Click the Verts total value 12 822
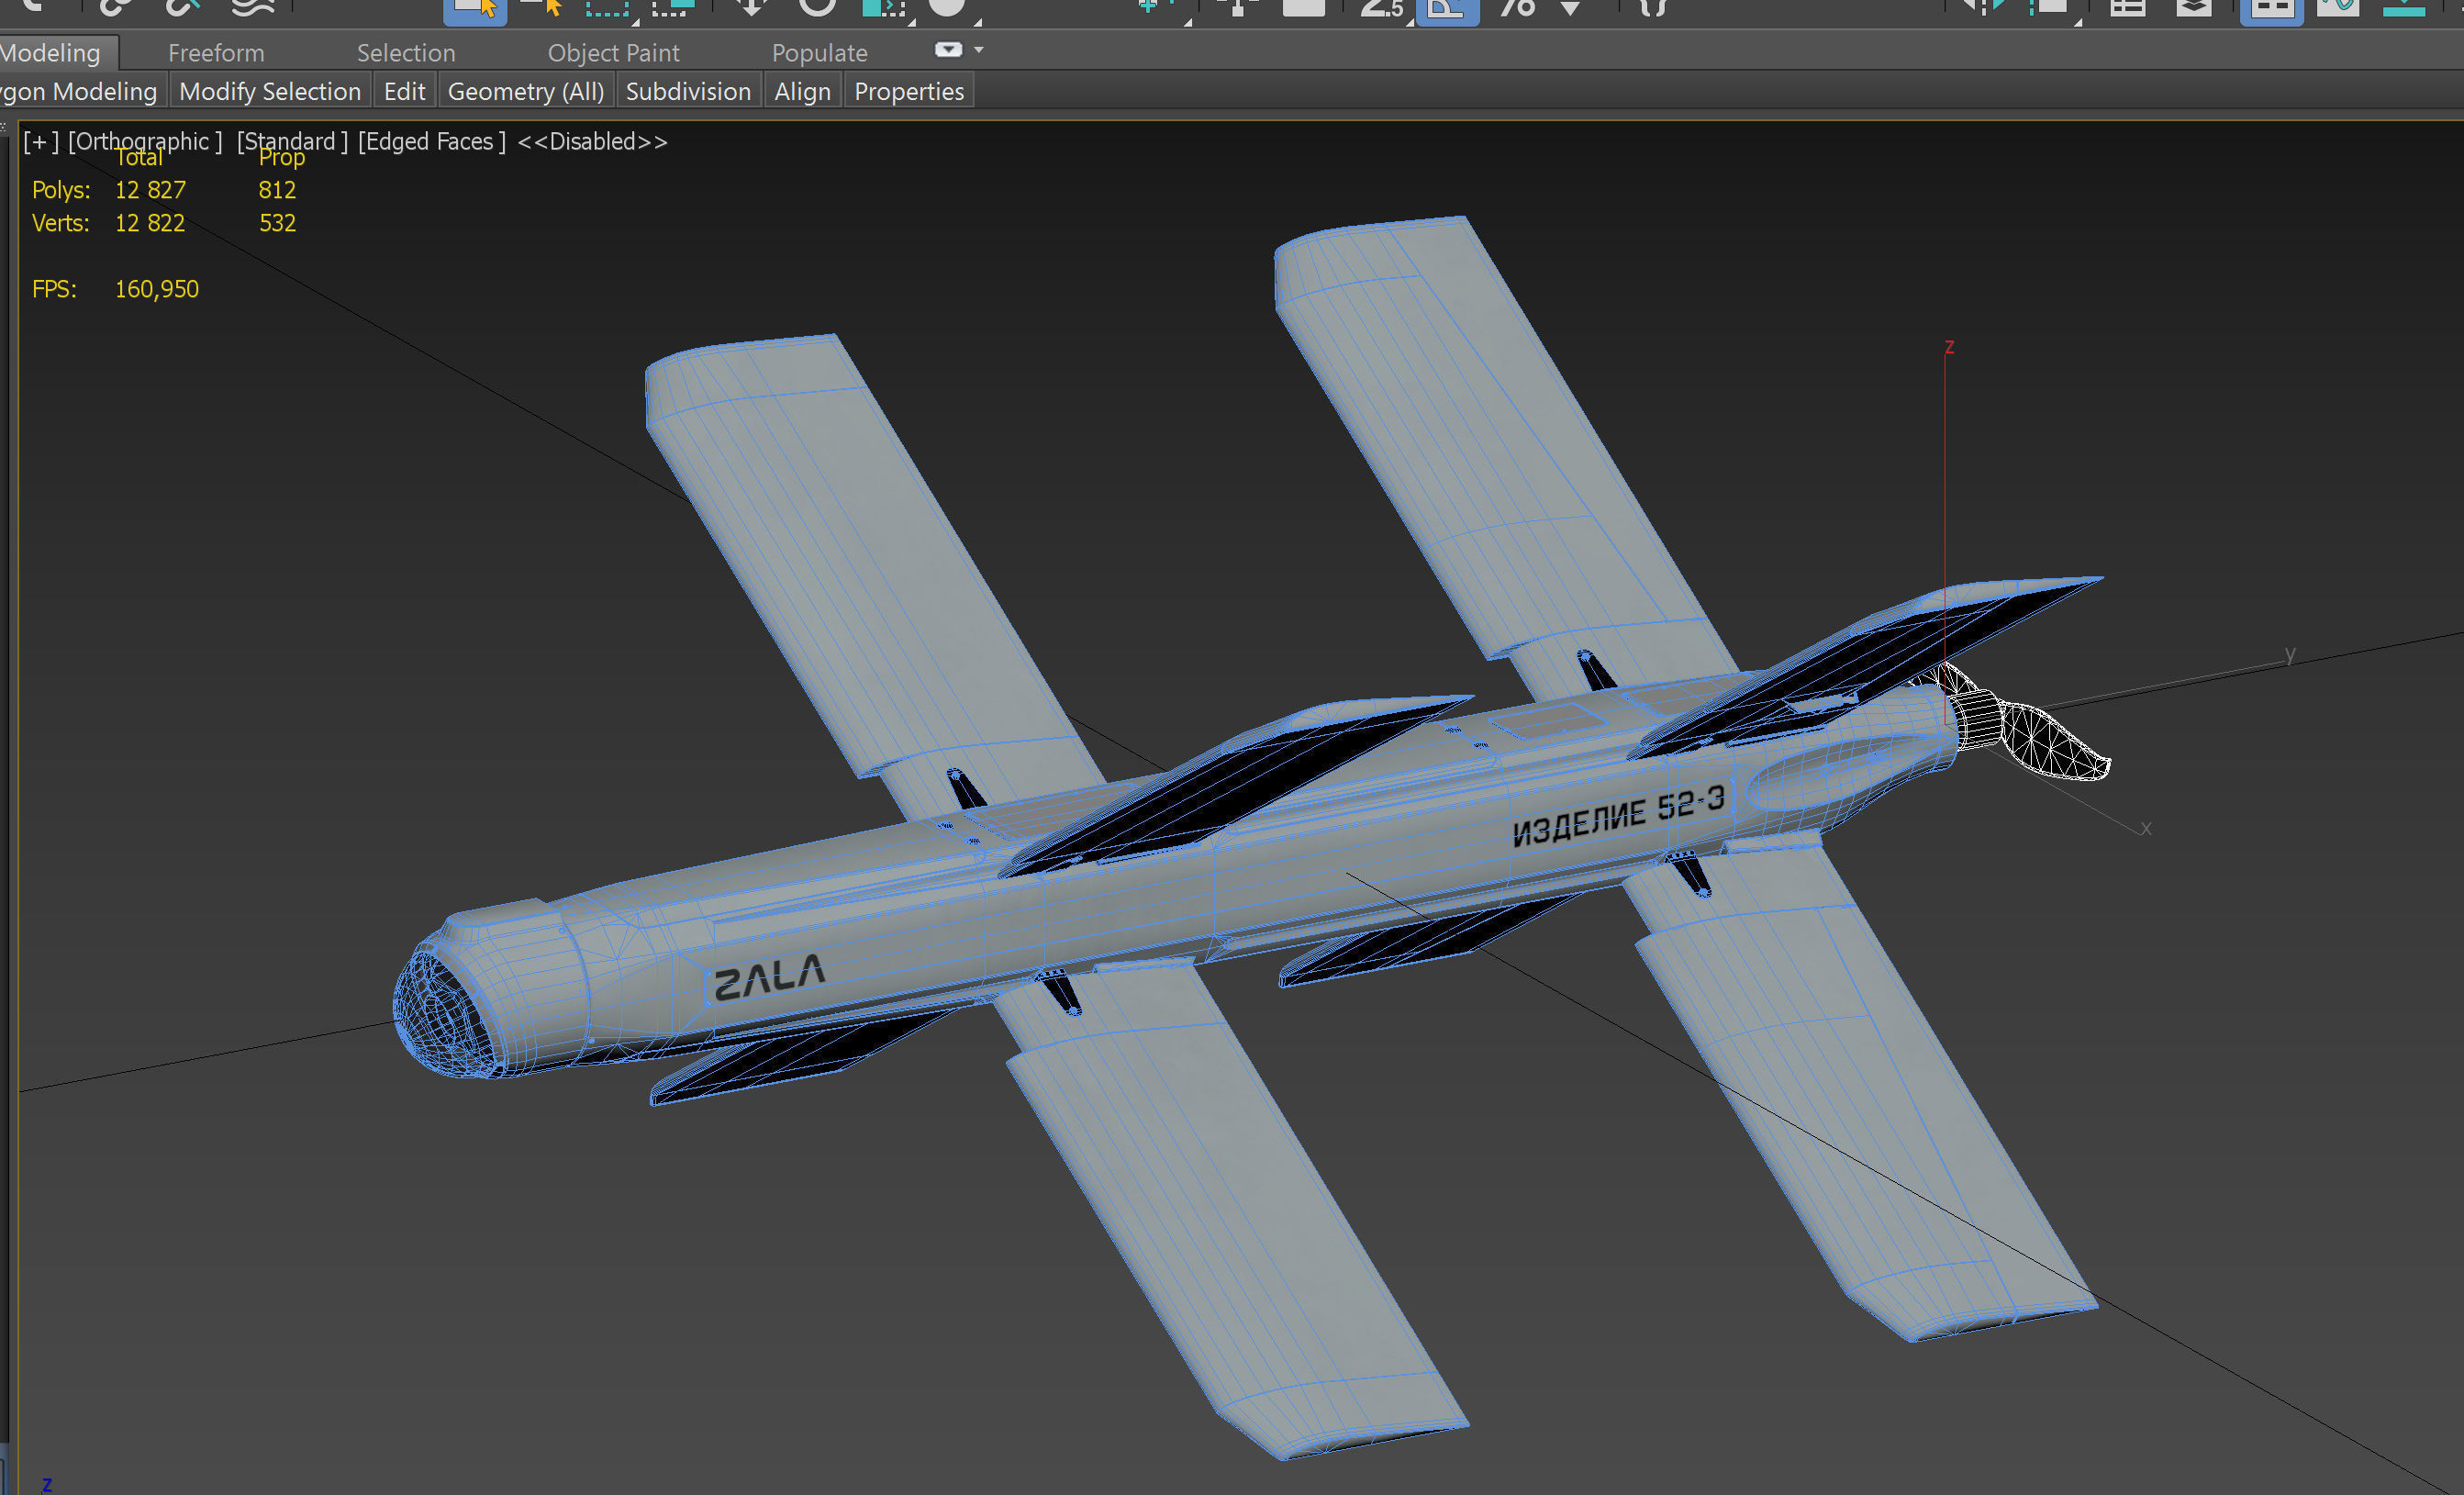 click(x=150, y=223)
